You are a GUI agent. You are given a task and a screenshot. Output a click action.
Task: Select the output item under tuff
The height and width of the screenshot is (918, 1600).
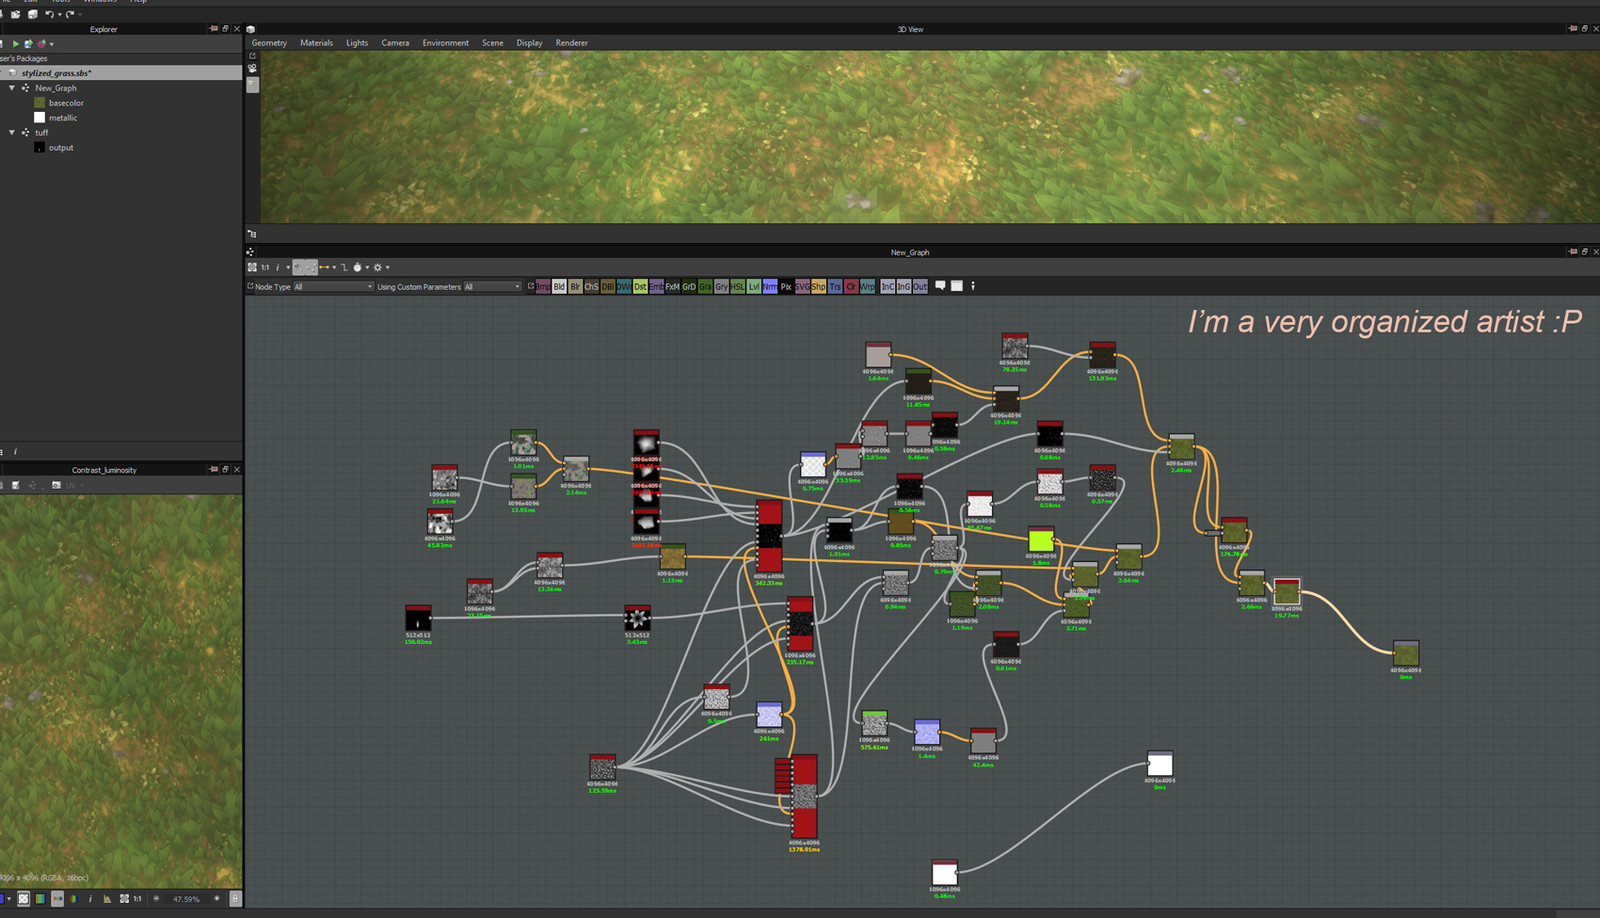pos(60,147)
